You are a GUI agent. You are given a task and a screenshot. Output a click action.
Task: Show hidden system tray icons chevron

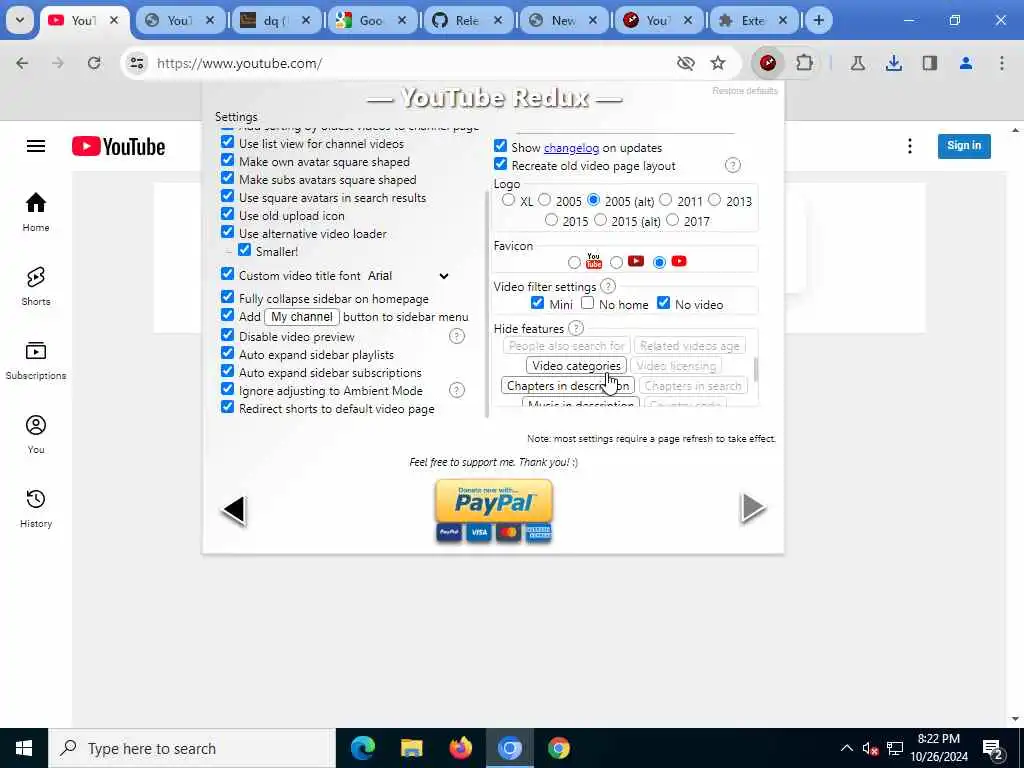coord(846,748)
